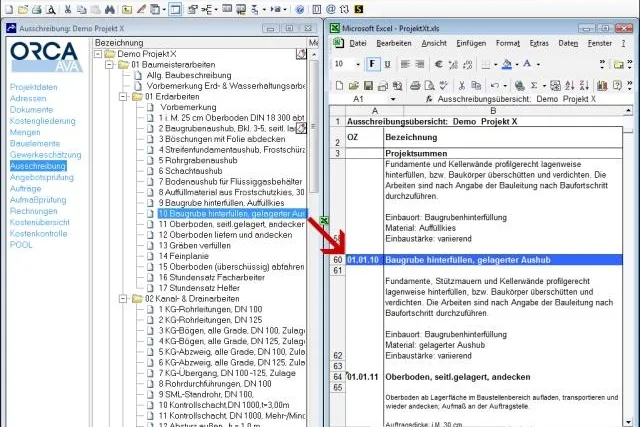The image size is (640, 427).
Task: Click the Open file icon in Excel toolbar
Action: click(x=353, y=85)
